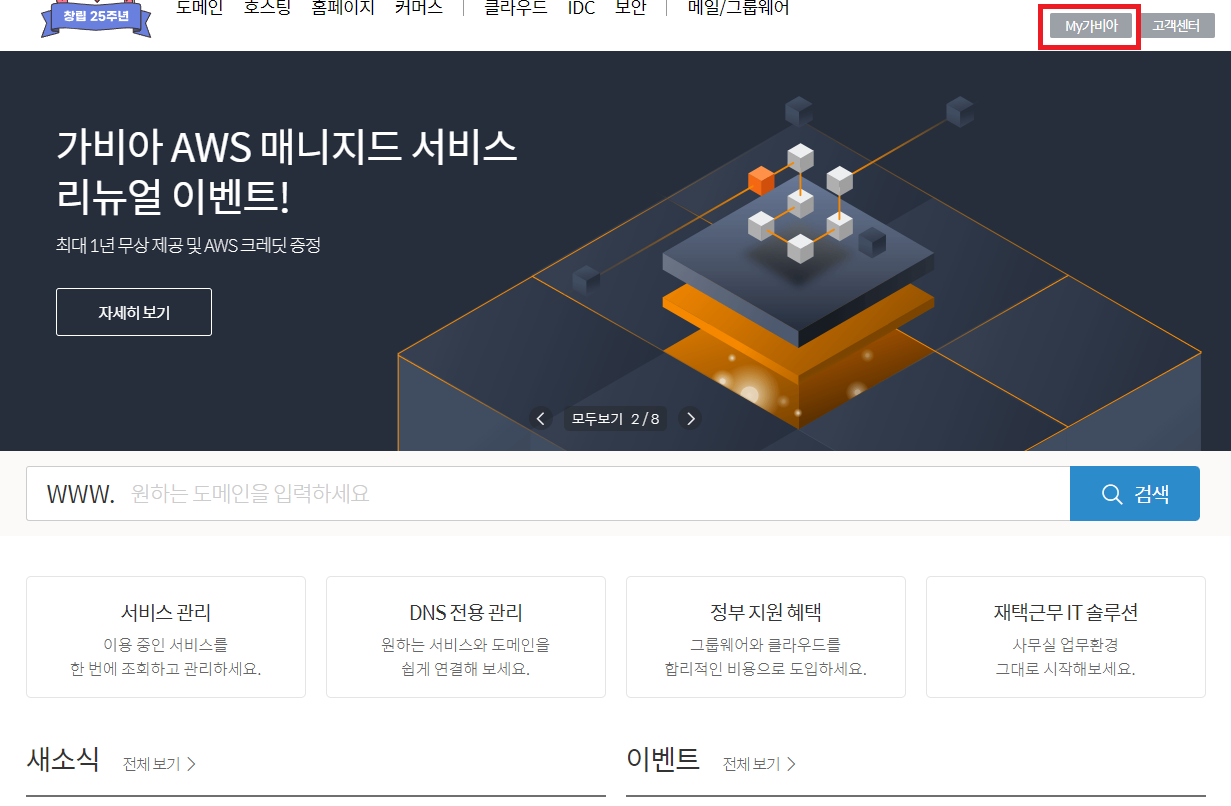Advance to the next banner slide arrow
The width and height of the screenshot is (1231, 806).
(x=690, y=418)
